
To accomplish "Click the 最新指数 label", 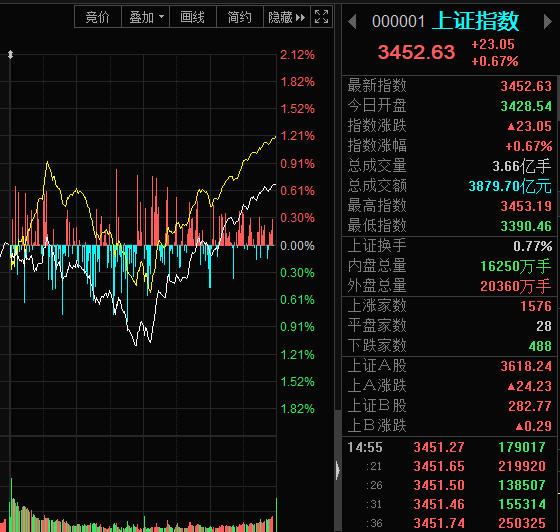I will tap(377, 86).
